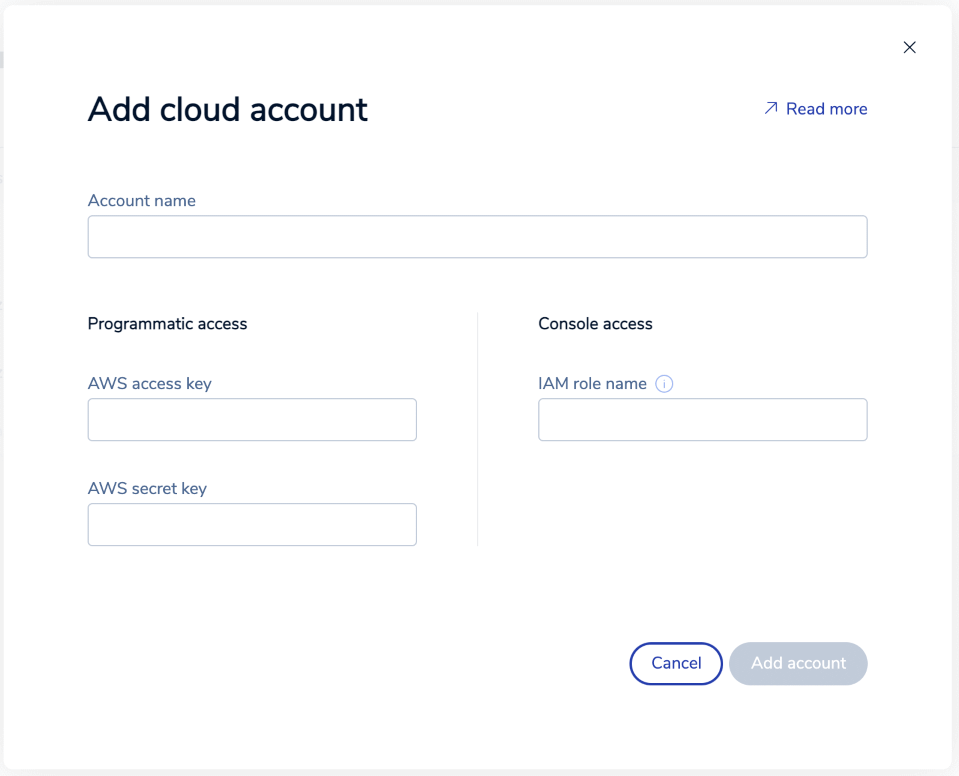This screenshot has height=776, width=959.
Task: Click into the AWS access key field
Action: 252,420
